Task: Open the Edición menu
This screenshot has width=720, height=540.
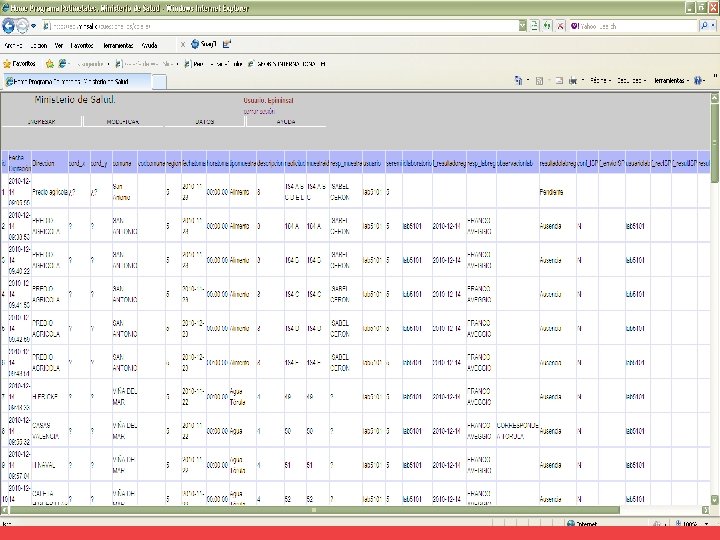Action: tap(39, 45)
